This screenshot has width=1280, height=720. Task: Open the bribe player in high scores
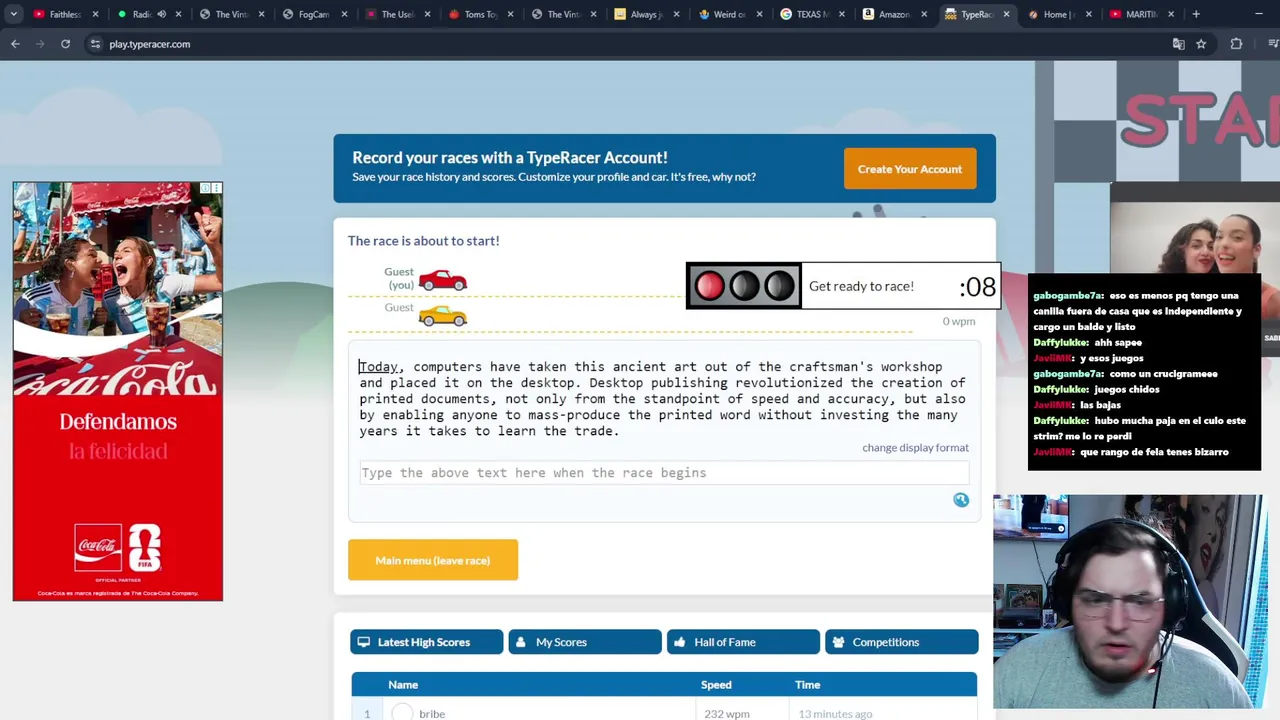[432, 714]
